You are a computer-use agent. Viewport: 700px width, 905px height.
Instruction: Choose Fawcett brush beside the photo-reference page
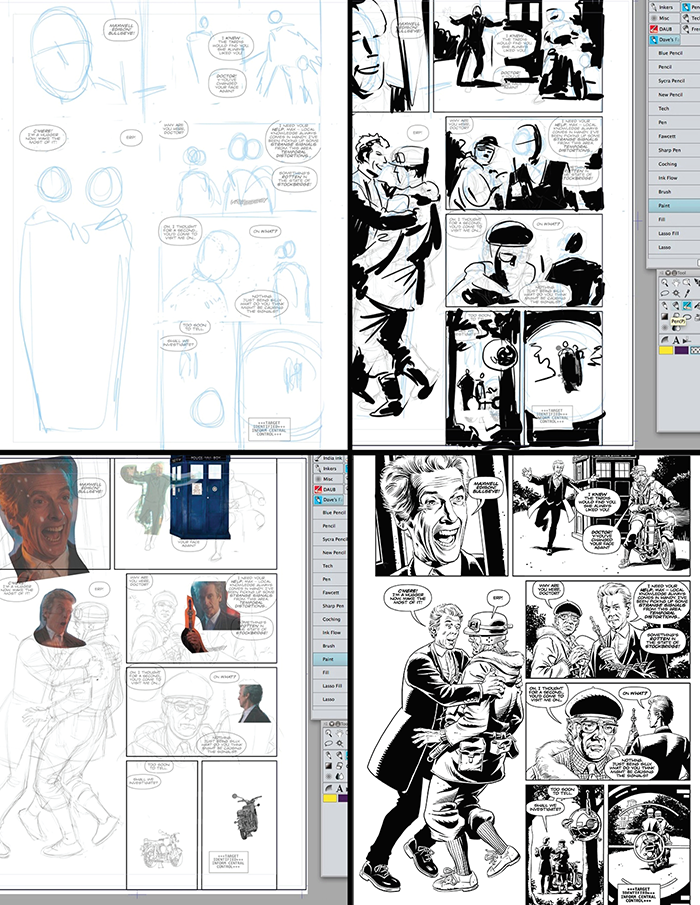coord(330,592)
